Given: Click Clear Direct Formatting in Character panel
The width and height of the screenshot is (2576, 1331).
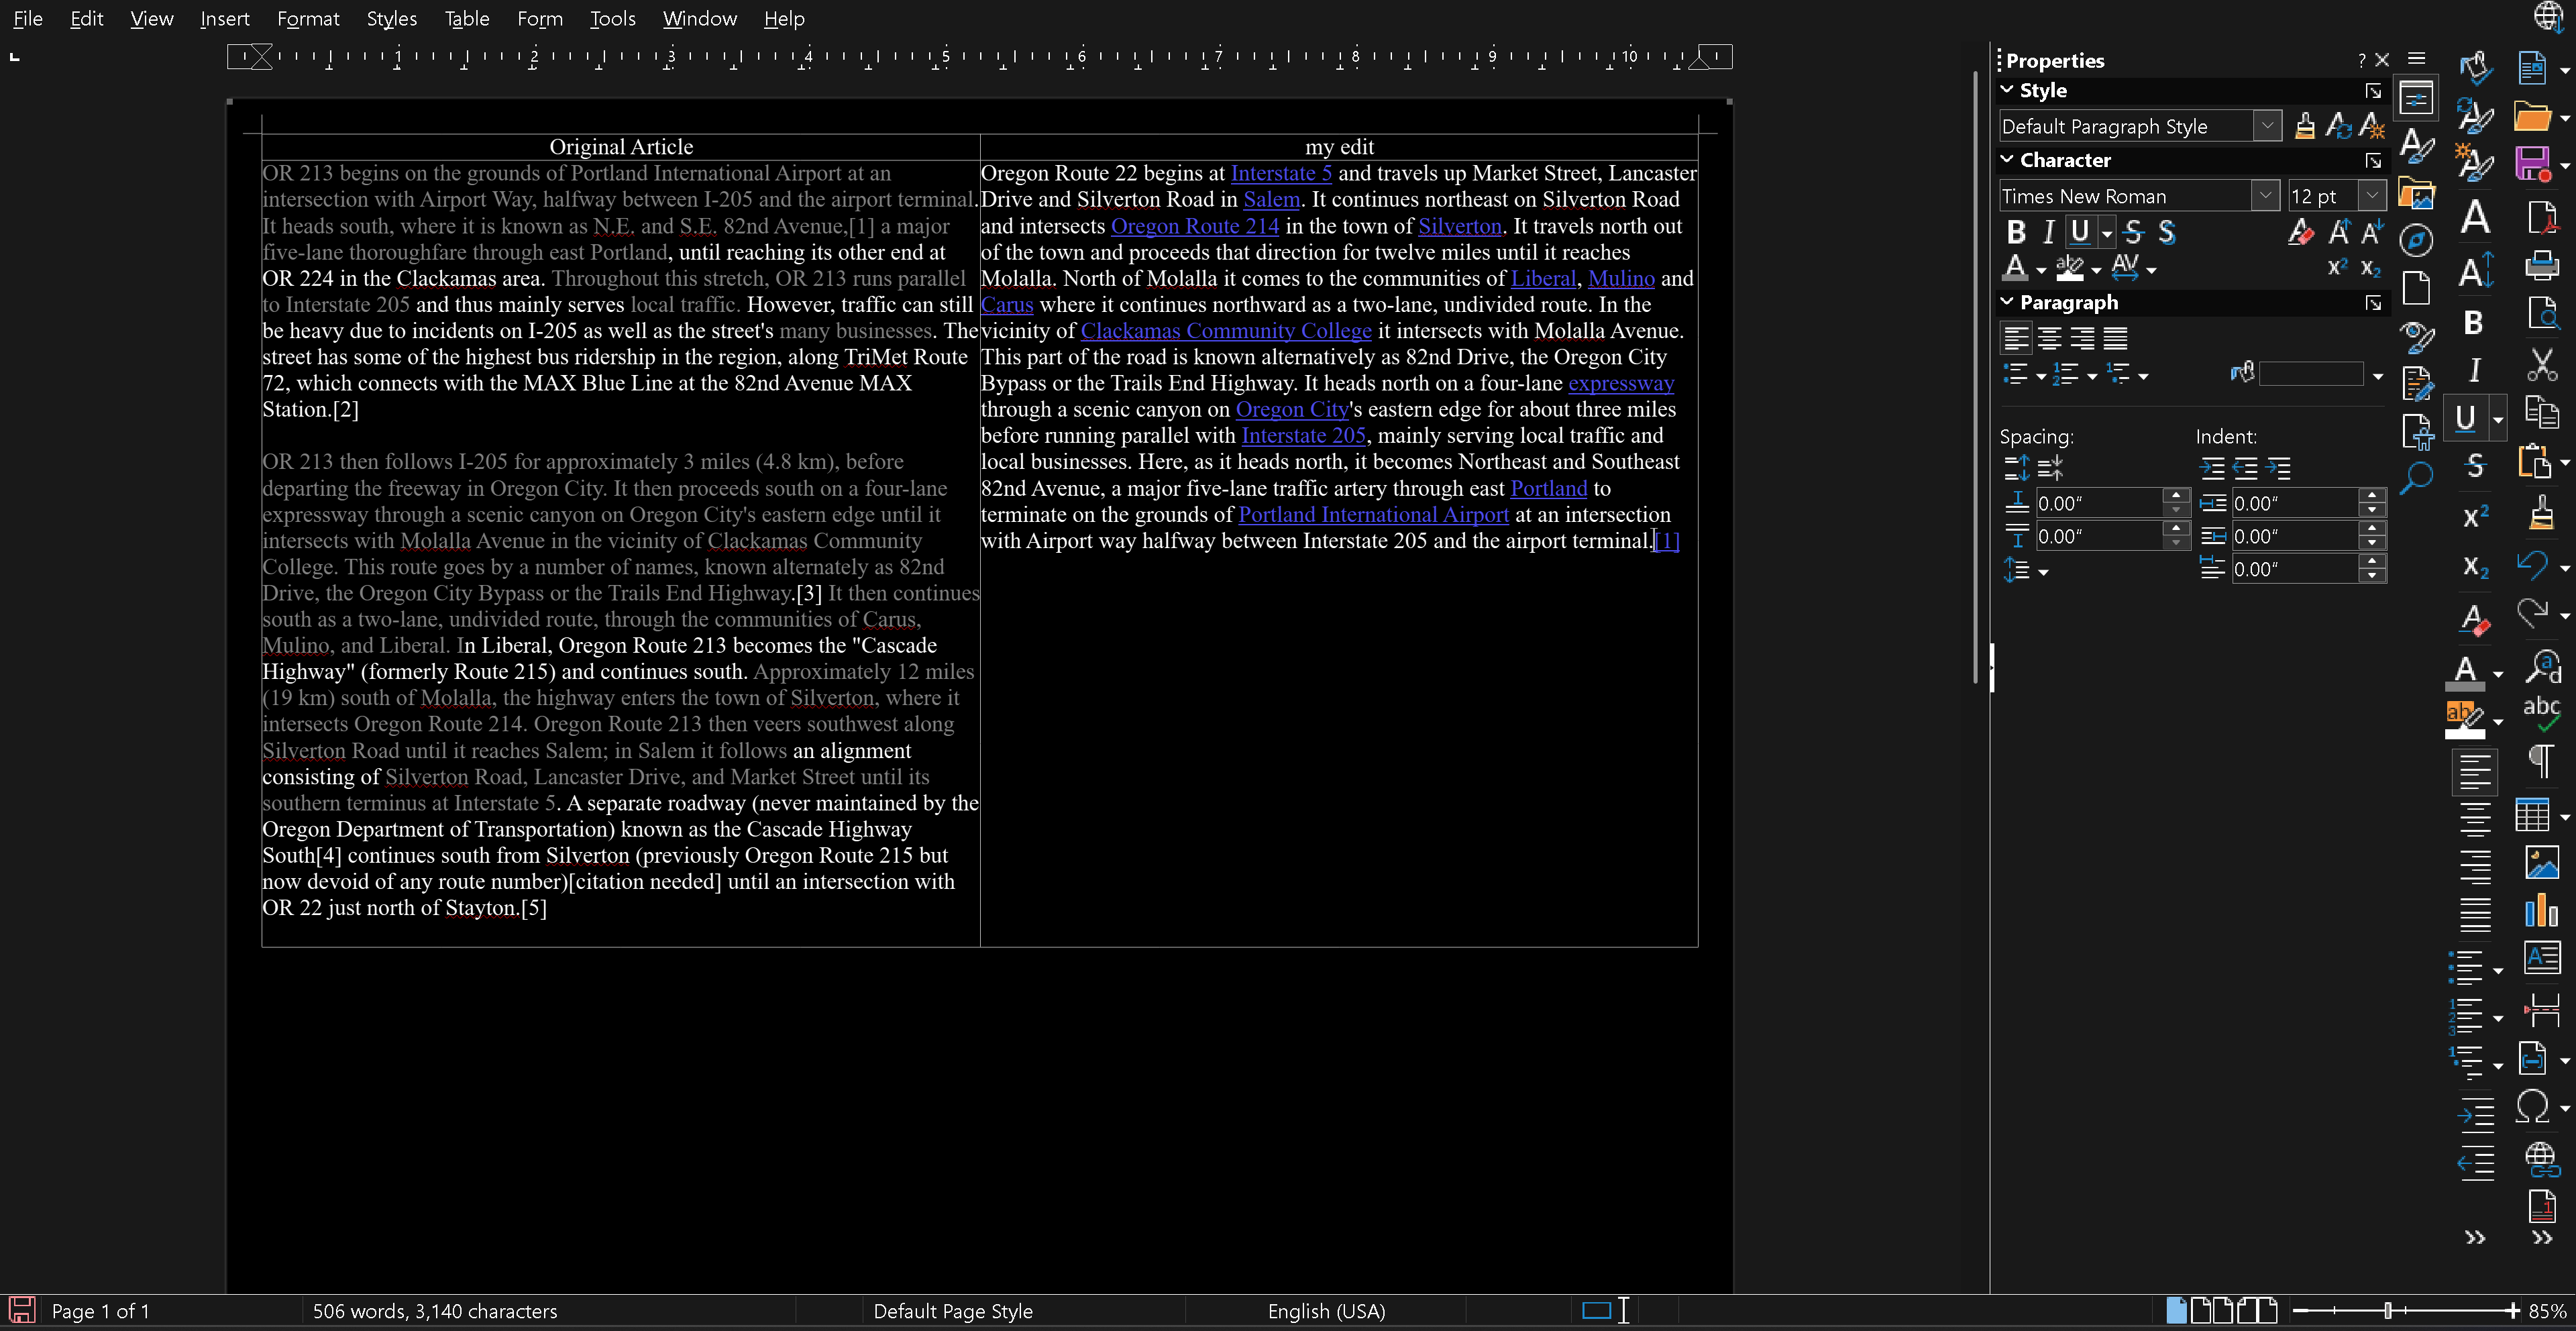Looking at the screenshot, I should tap(2301, 232).
